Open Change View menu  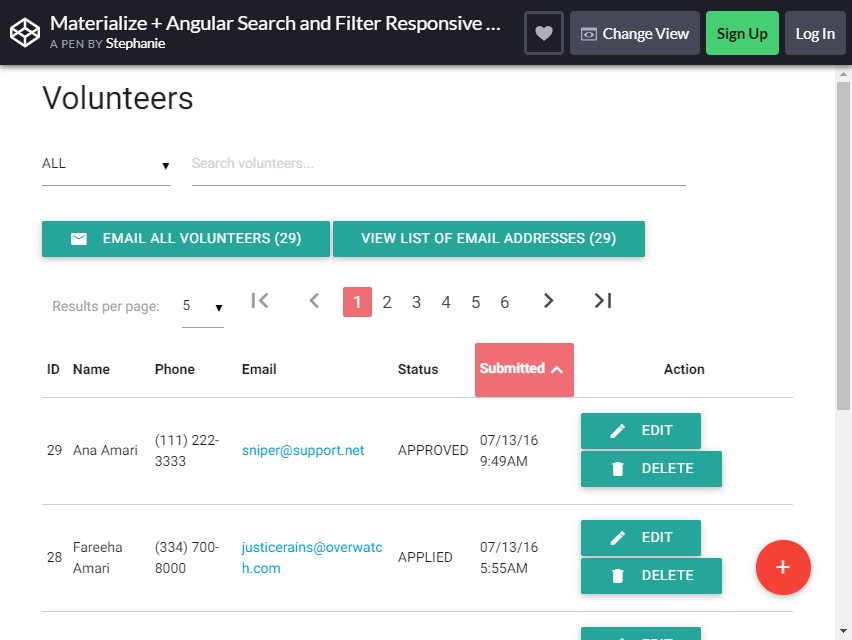pyautogui.click(x=635, y=33)
